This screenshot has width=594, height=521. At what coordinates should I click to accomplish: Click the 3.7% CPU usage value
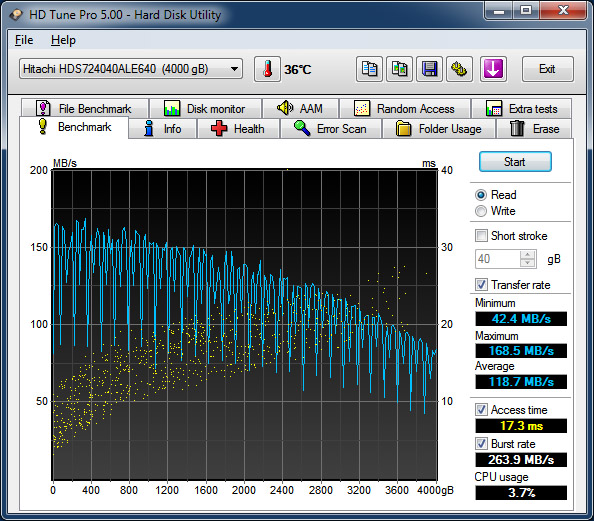pyautogui.click(x=521, y=493)
